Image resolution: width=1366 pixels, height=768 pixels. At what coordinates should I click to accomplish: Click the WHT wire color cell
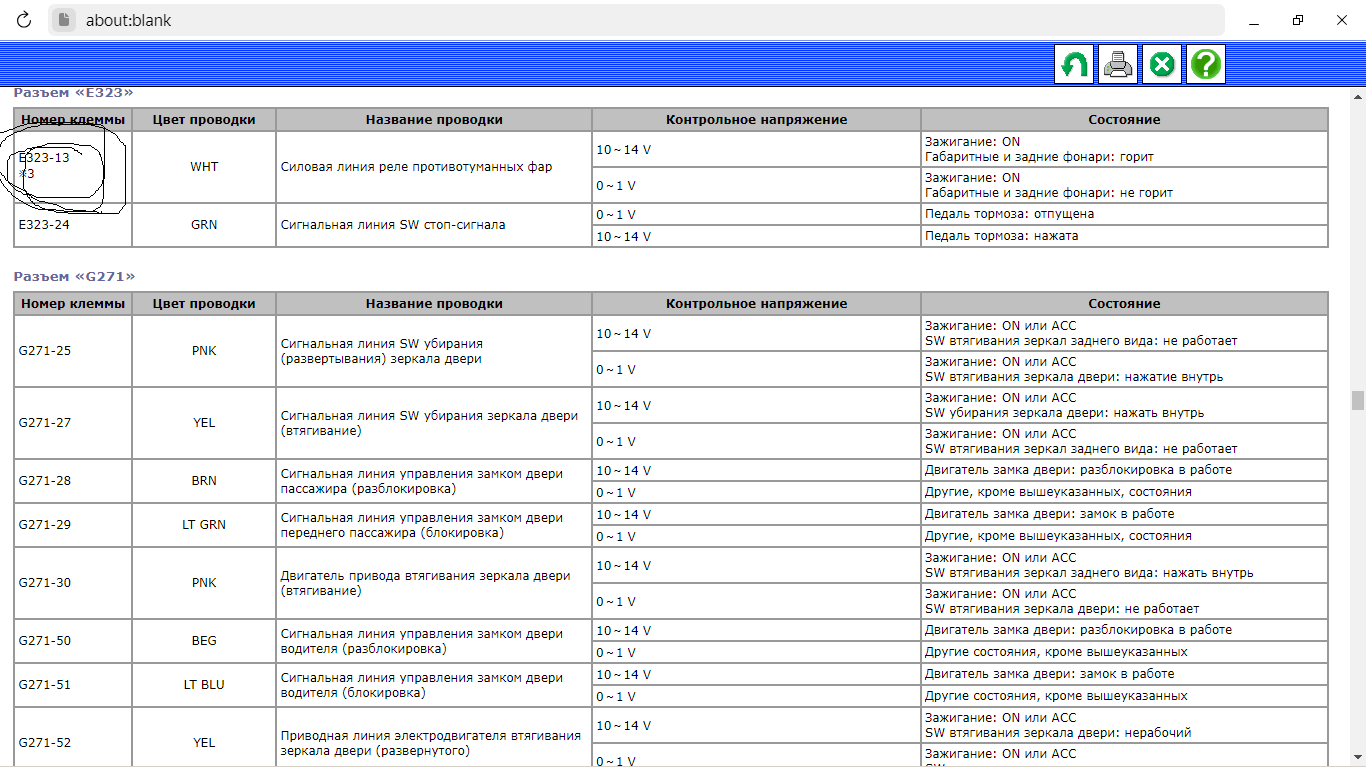point(204,167)
